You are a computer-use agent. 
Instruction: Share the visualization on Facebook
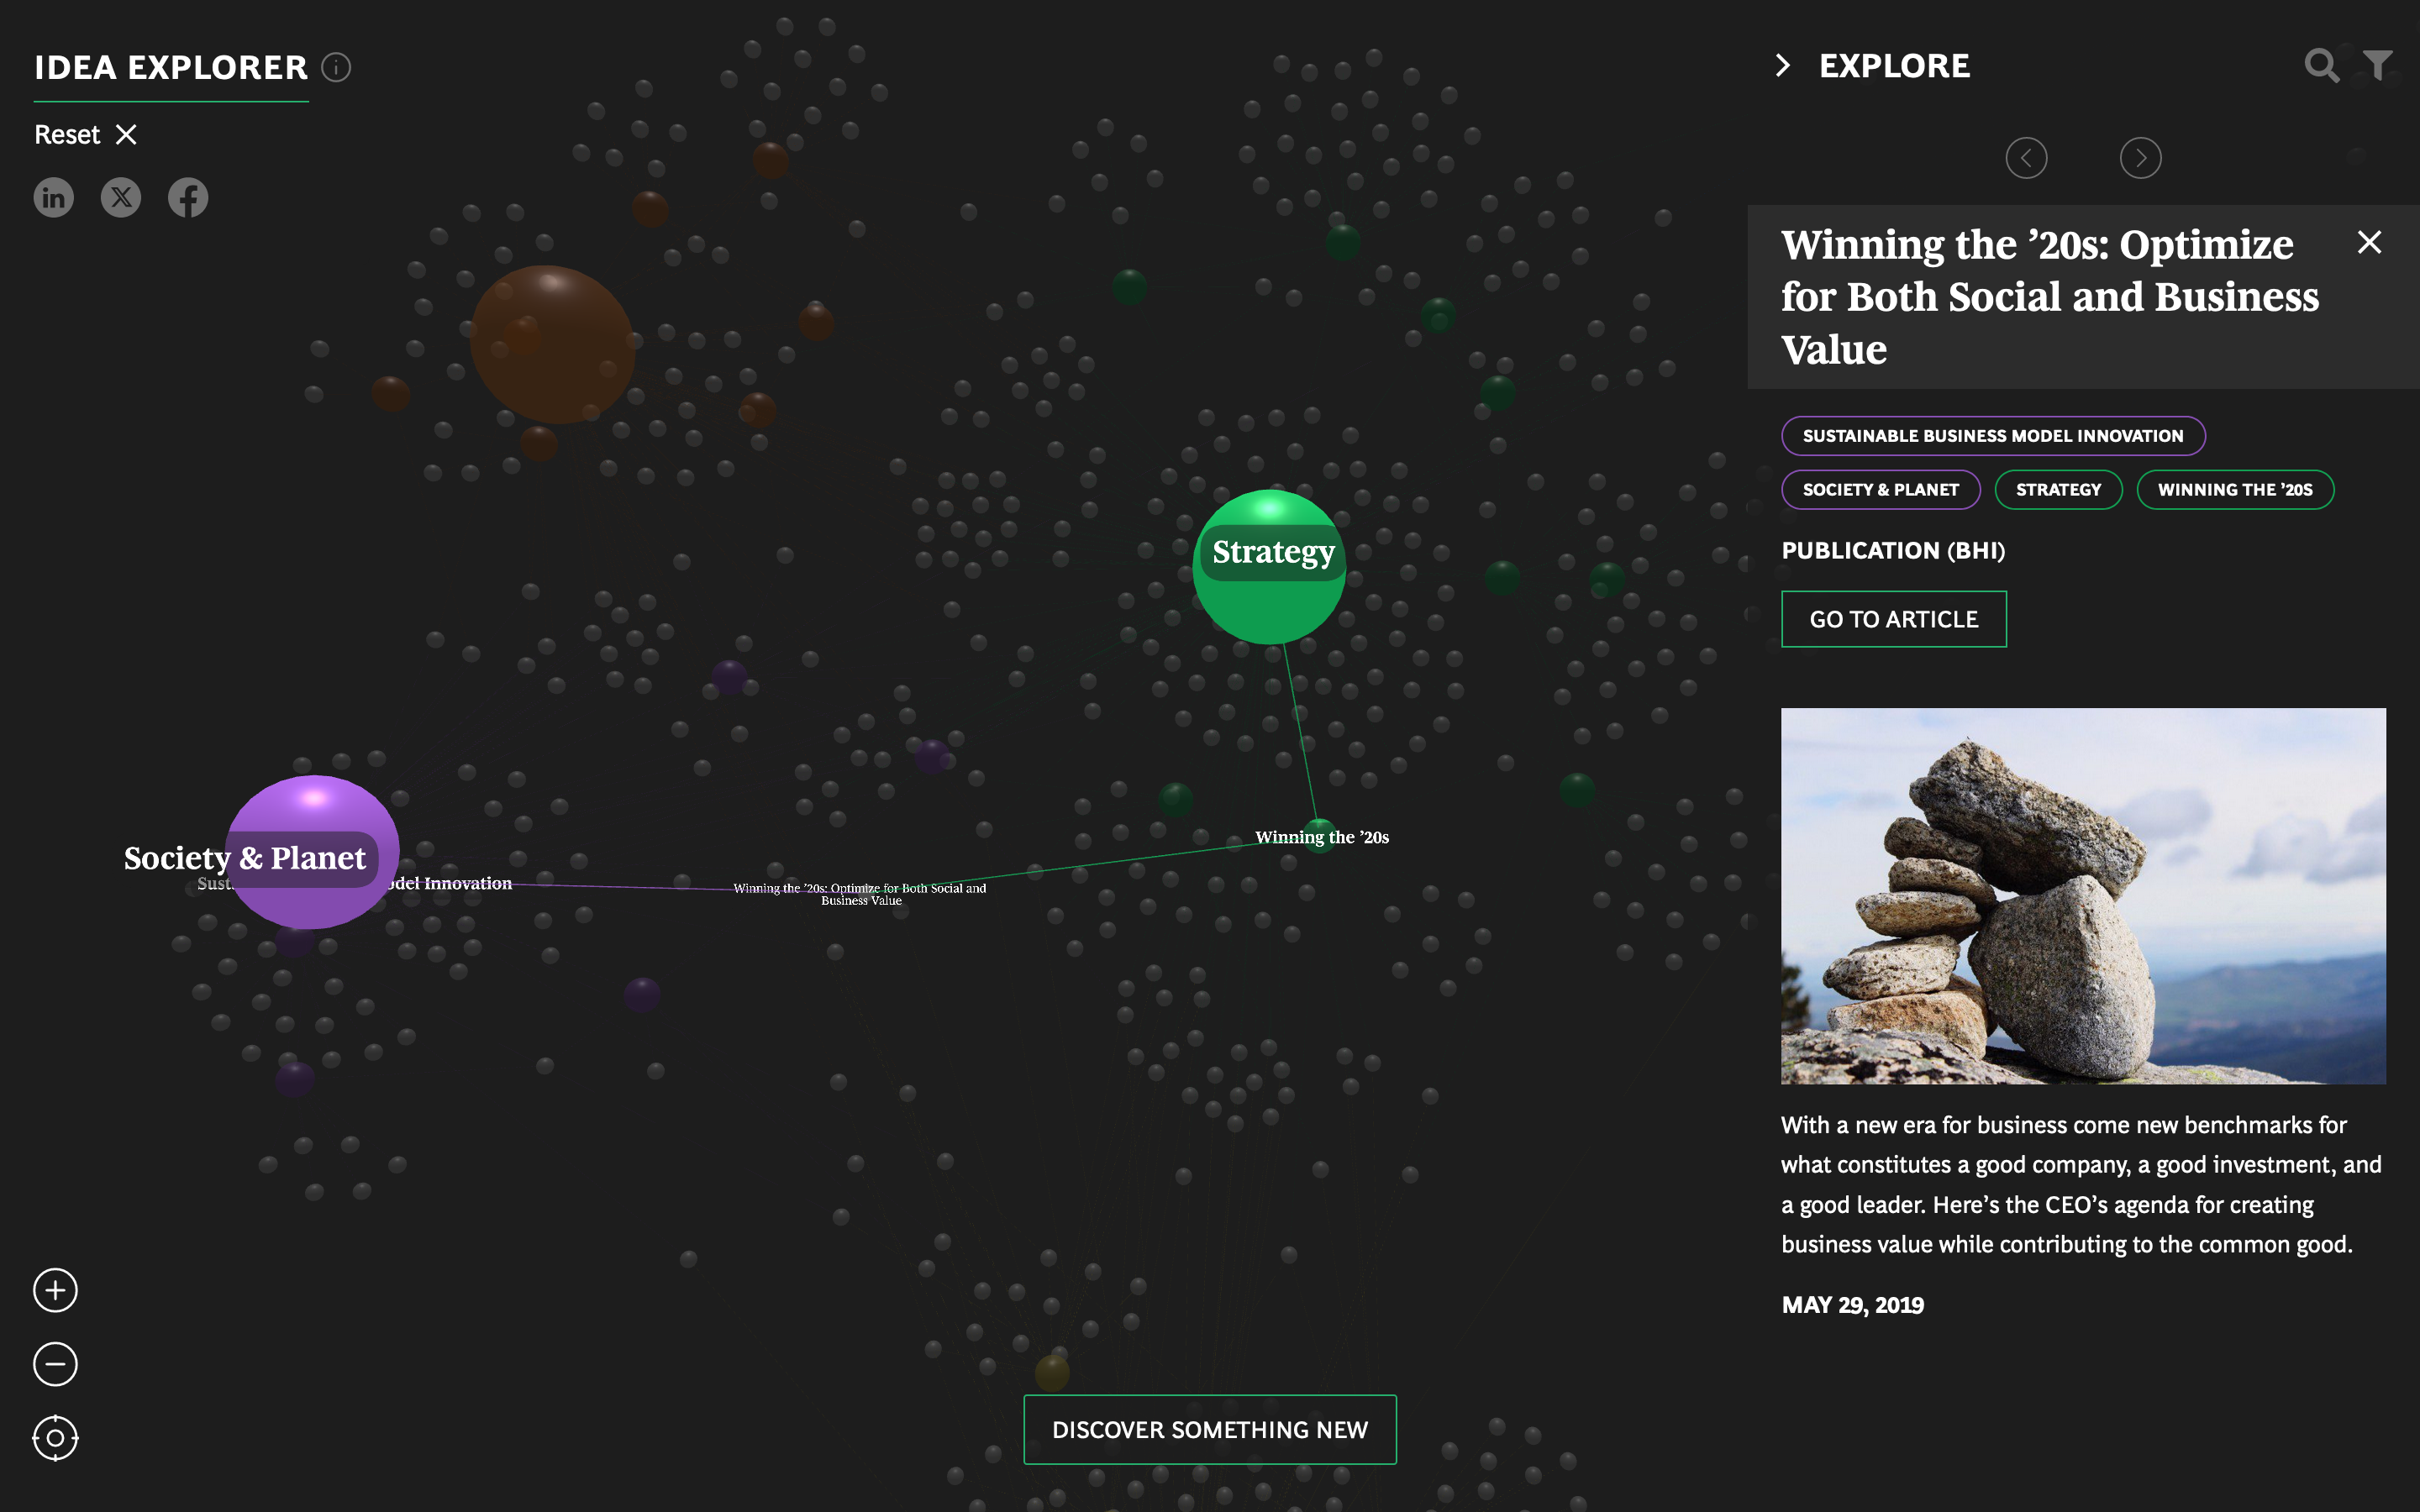pyautogui.click(x=188, y=197)
